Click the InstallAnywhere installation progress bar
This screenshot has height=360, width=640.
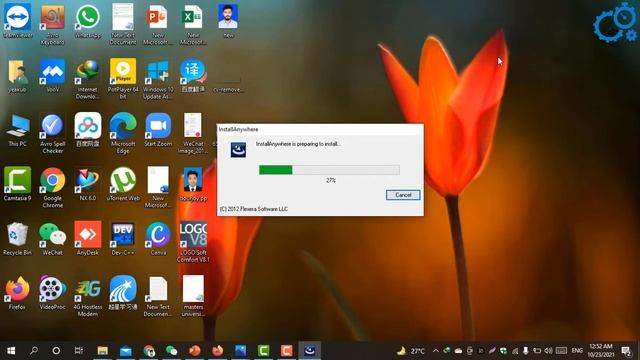(x=329, y=170)
